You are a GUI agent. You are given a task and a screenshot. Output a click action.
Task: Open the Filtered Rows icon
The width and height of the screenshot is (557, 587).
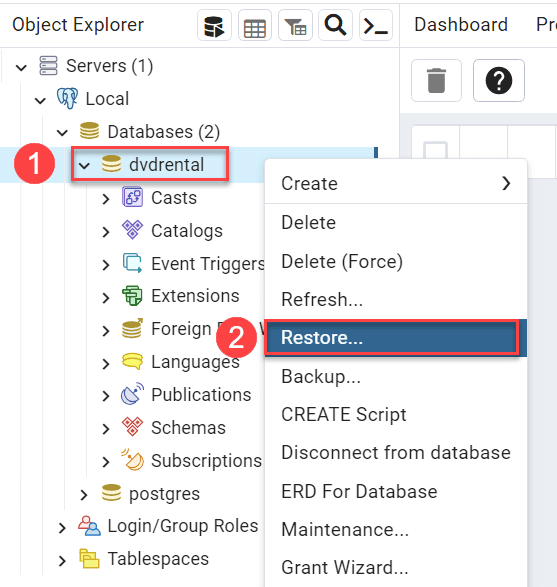click(295, 26)
